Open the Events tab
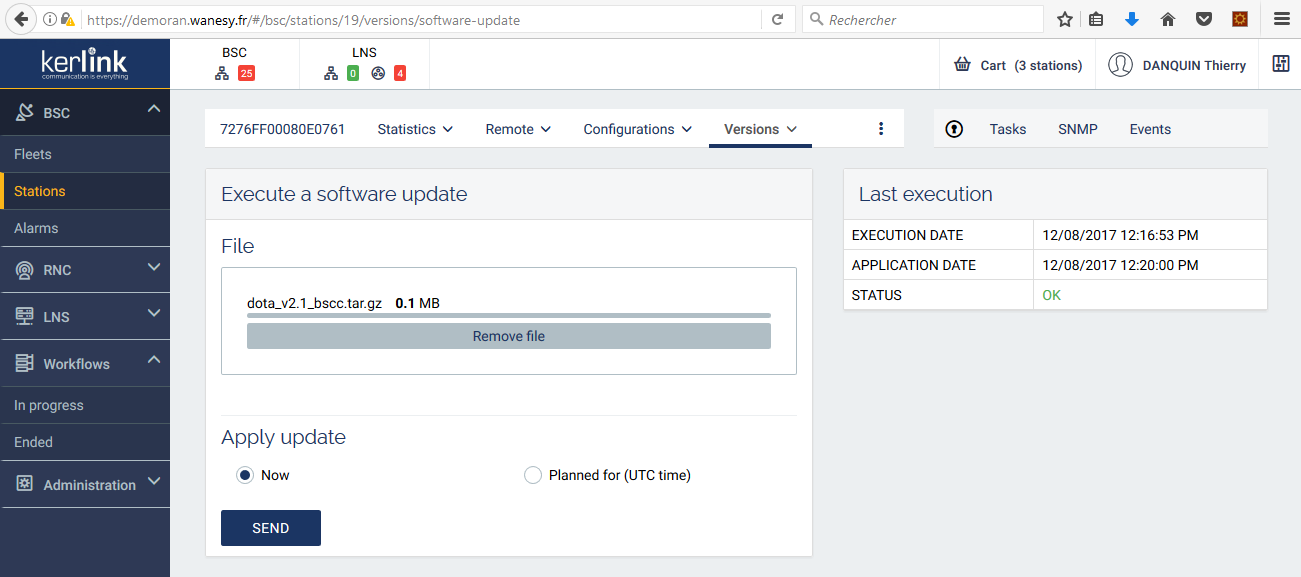The height and width of the screenshot is (577, 1301). [x=1150, y=129]
